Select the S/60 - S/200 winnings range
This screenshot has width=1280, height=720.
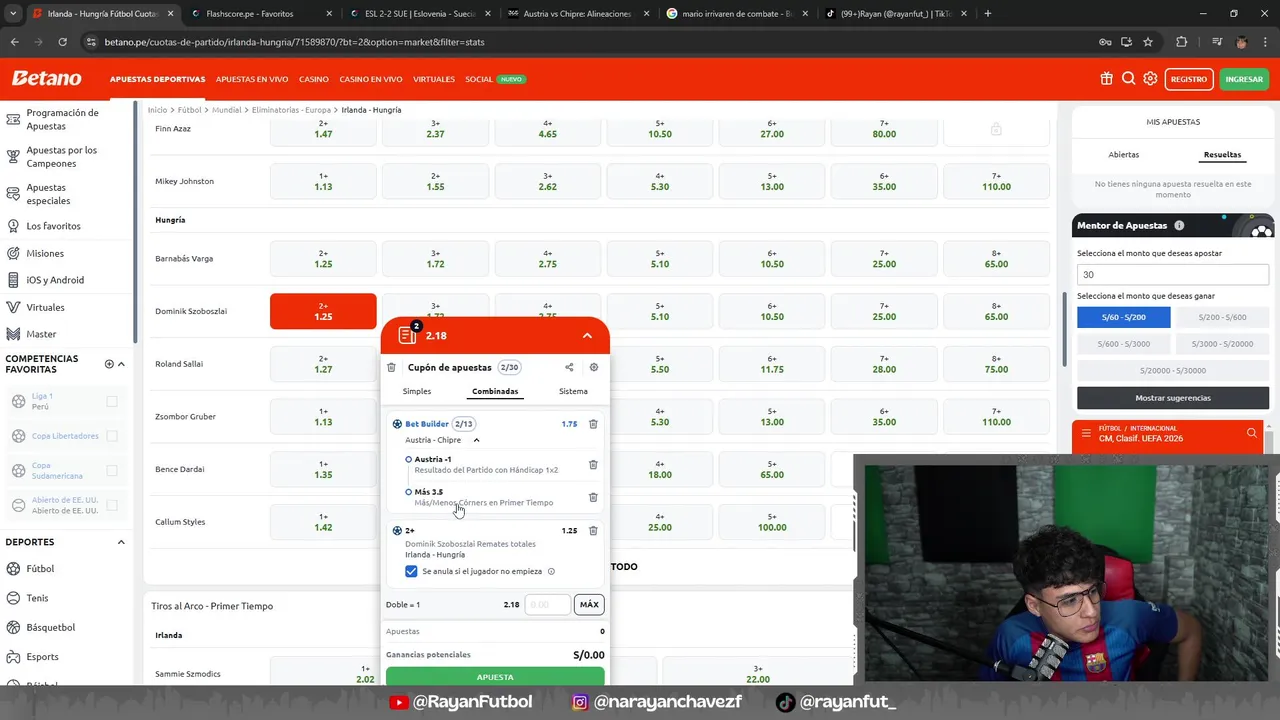[1124, 317]
